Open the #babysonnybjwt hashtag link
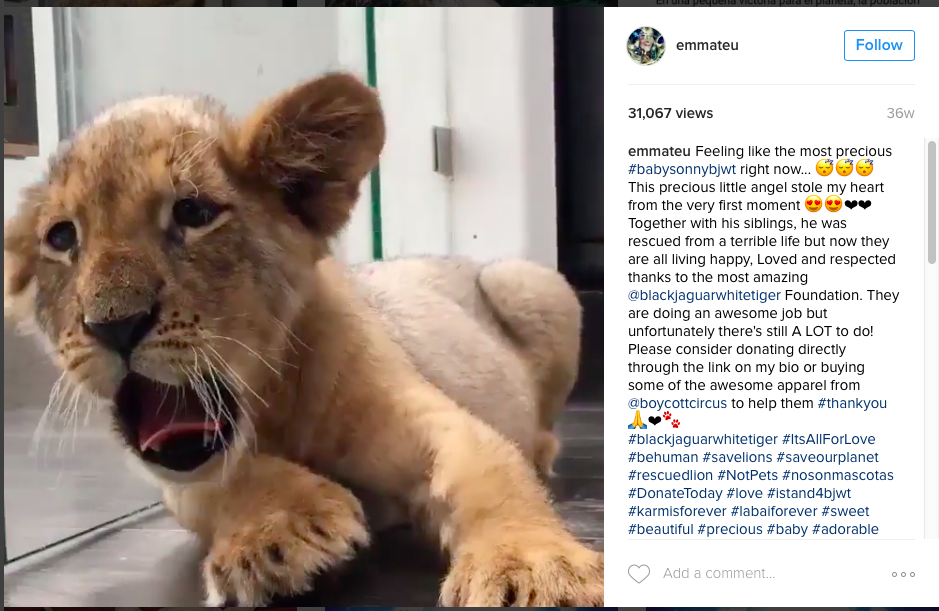Screen dimensions: 939x611 click(681, 169)
